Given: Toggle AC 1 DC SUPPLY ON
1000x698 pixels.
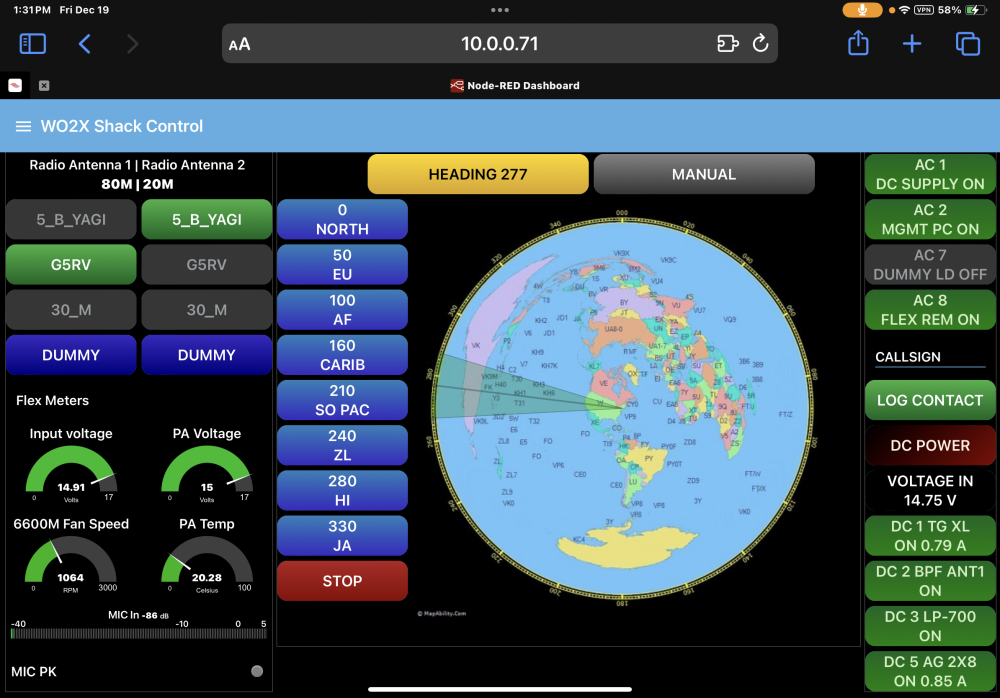Looking at the screenshot, I should click(x=930, y=174).
